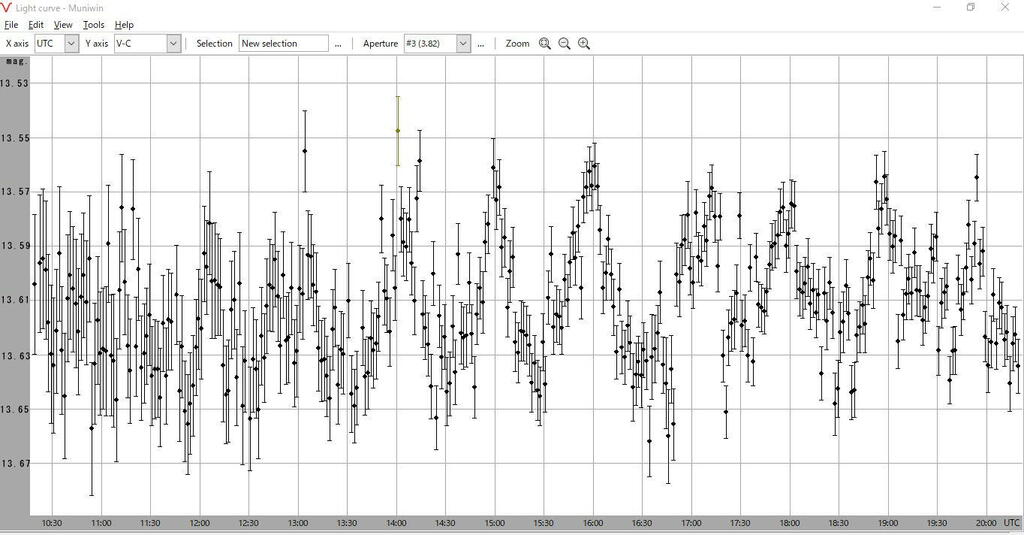Click the 16:30 time axis label
This screenshot has width=1024, height=535.
[642, 523]
